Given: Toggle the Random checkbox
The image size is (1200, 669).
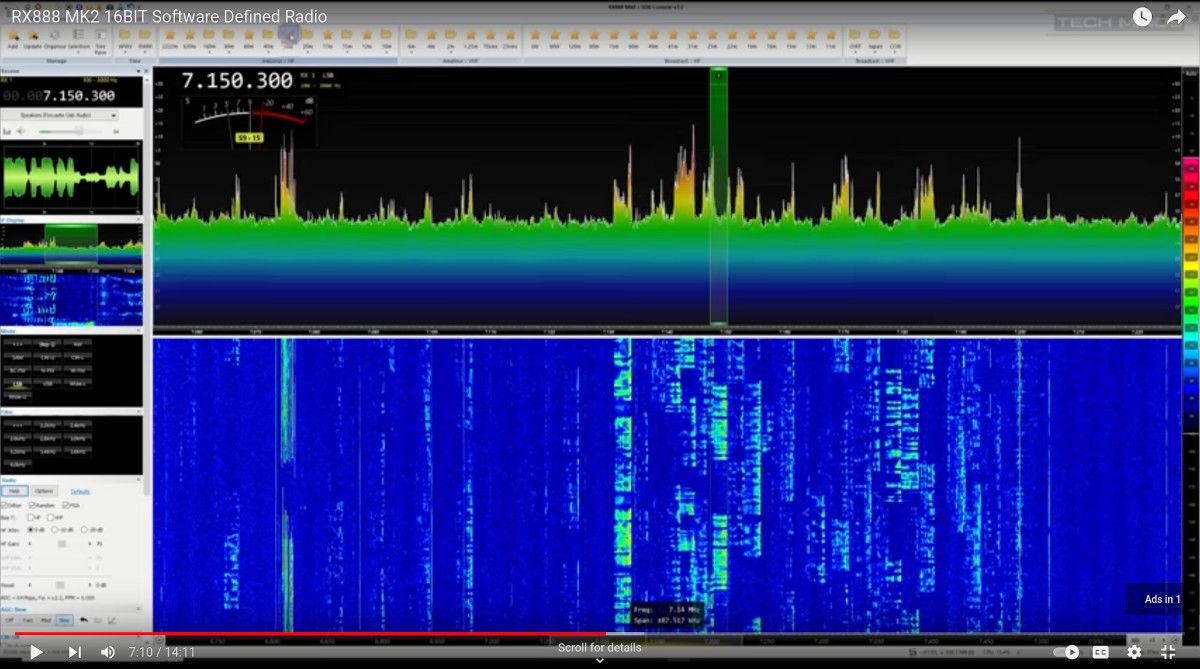Looking at the screenshot, I should pos(32,505).
